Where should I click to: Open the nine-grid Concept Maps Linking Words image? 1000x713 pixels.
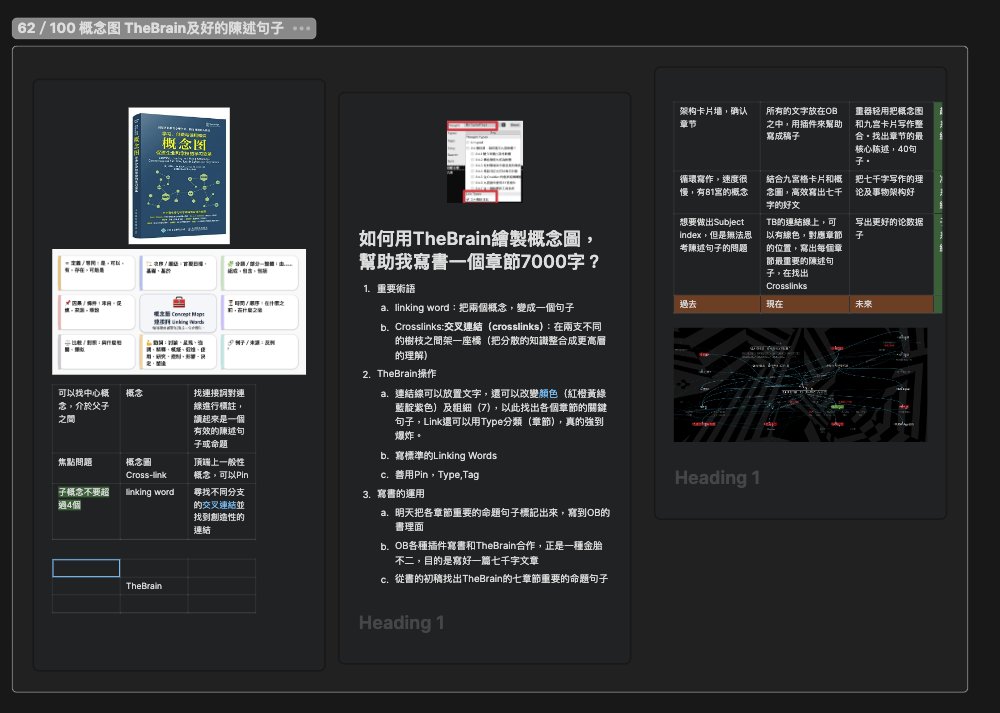coord(179,312)
